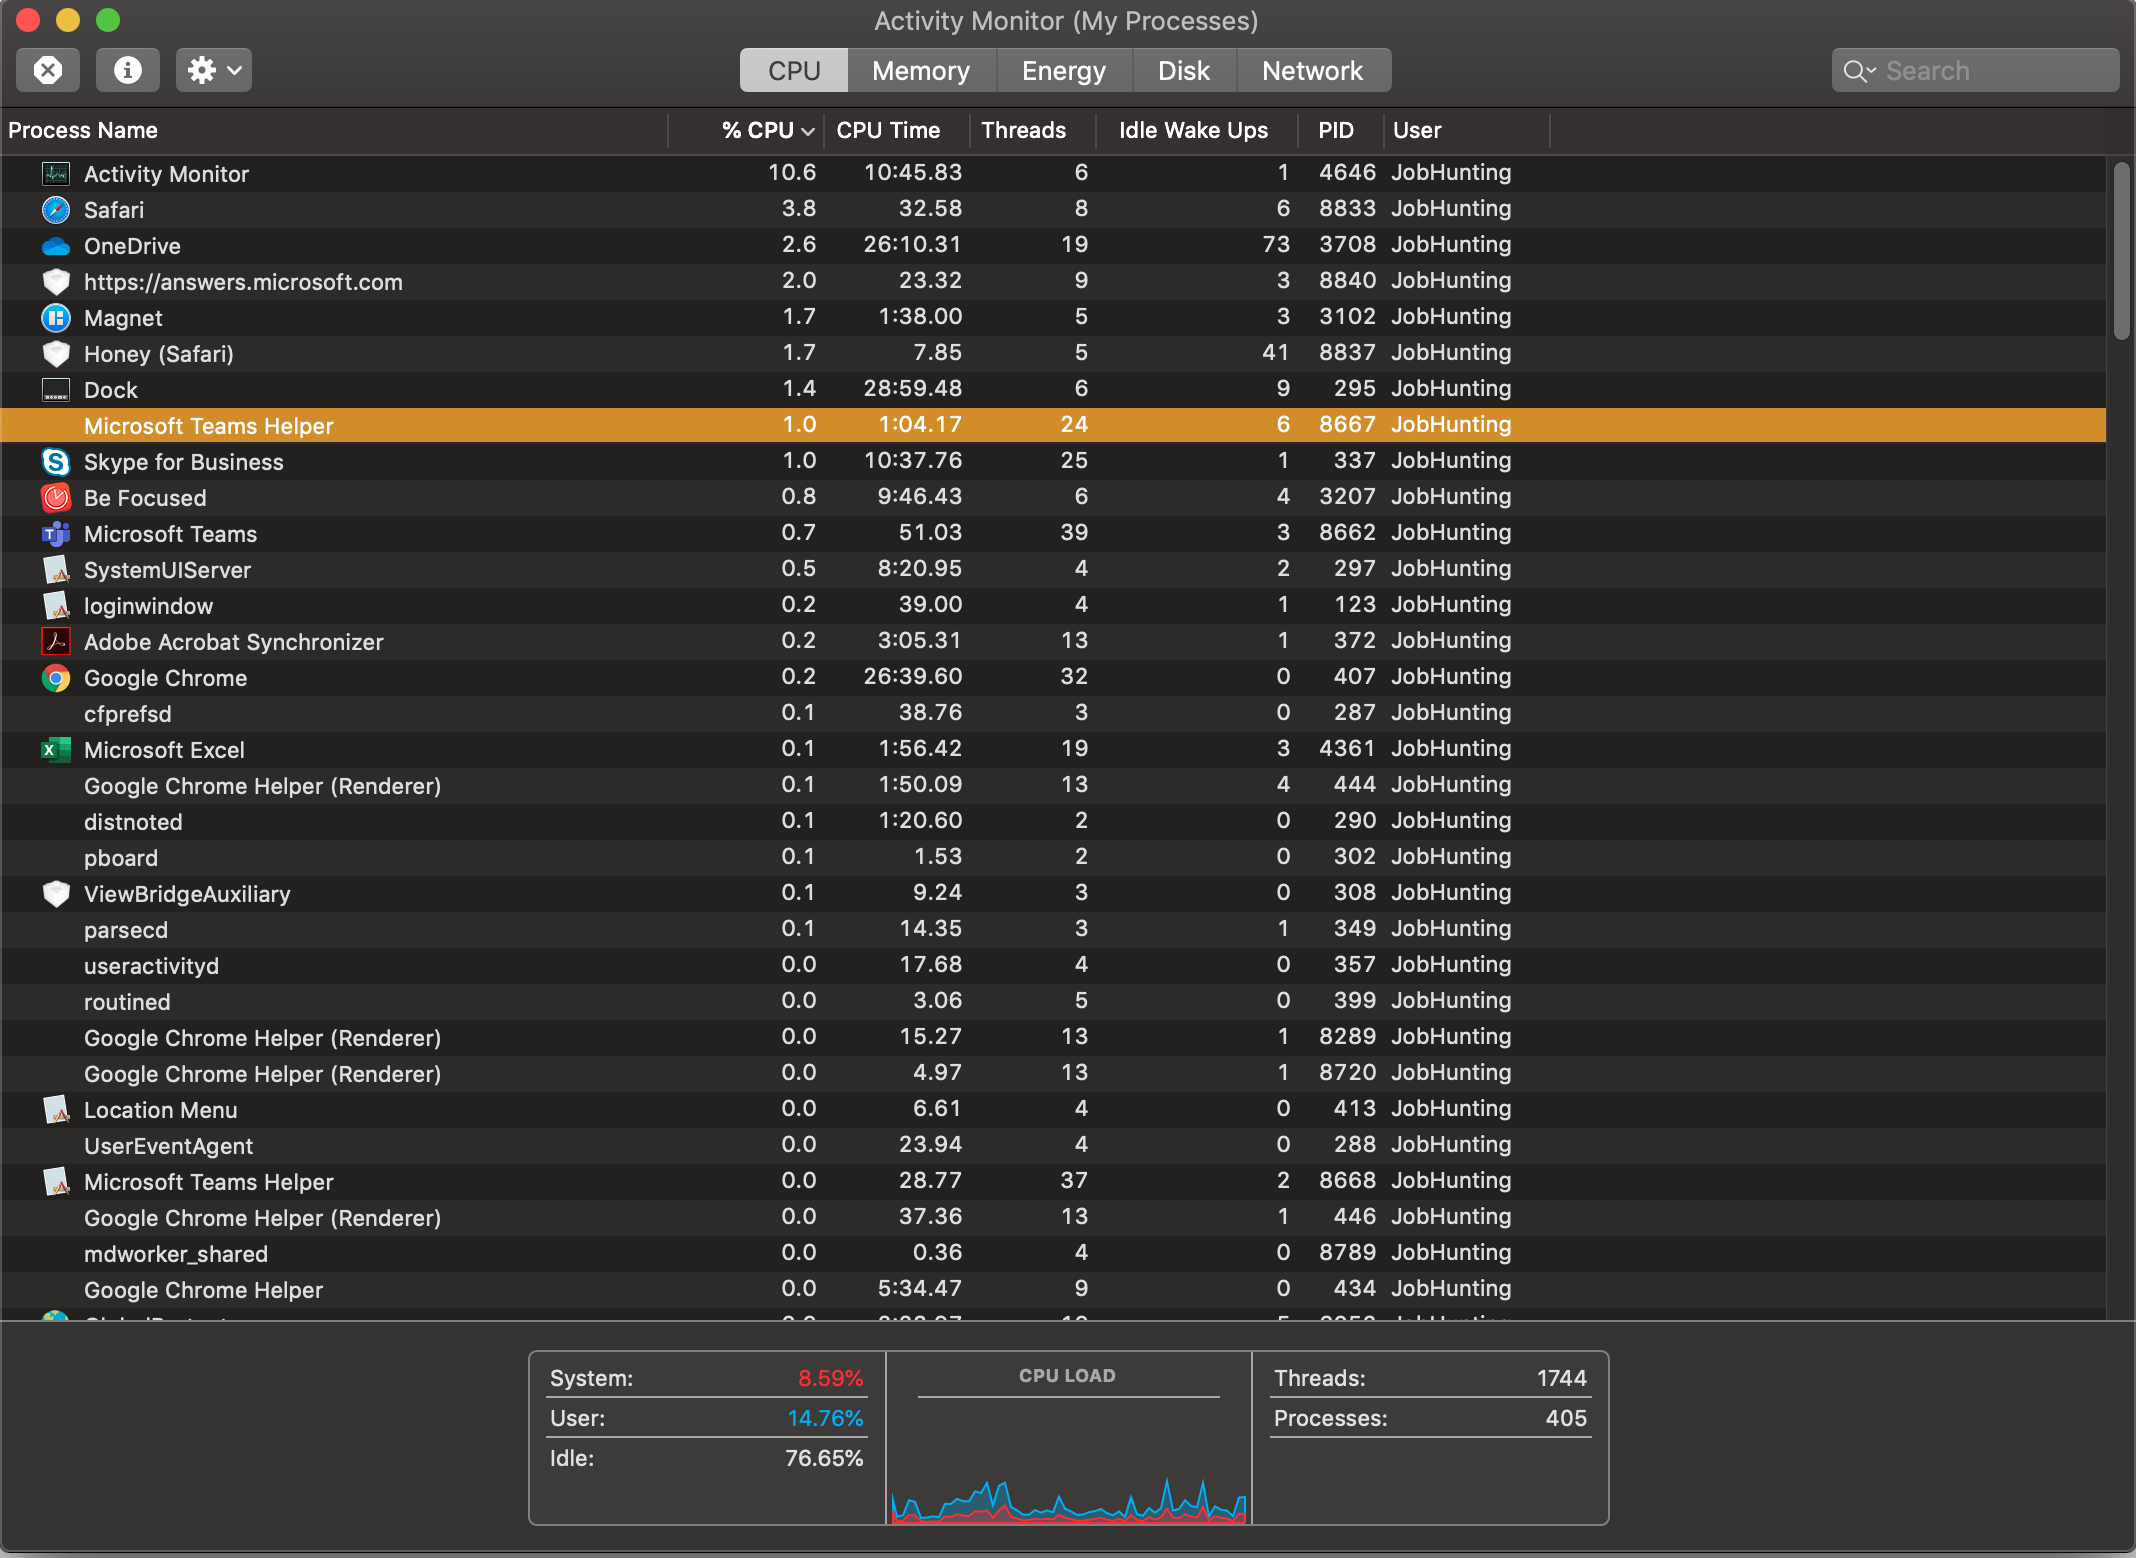Sort processes by Threads column
2136x1558 pixels.
point(1023,131)
